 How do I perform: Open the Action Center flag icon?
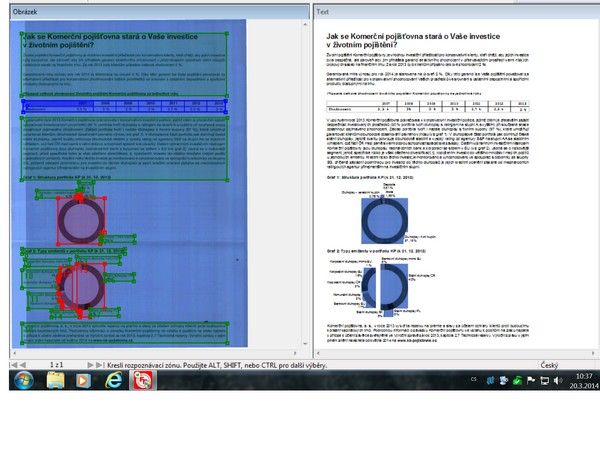click(531, 380)
